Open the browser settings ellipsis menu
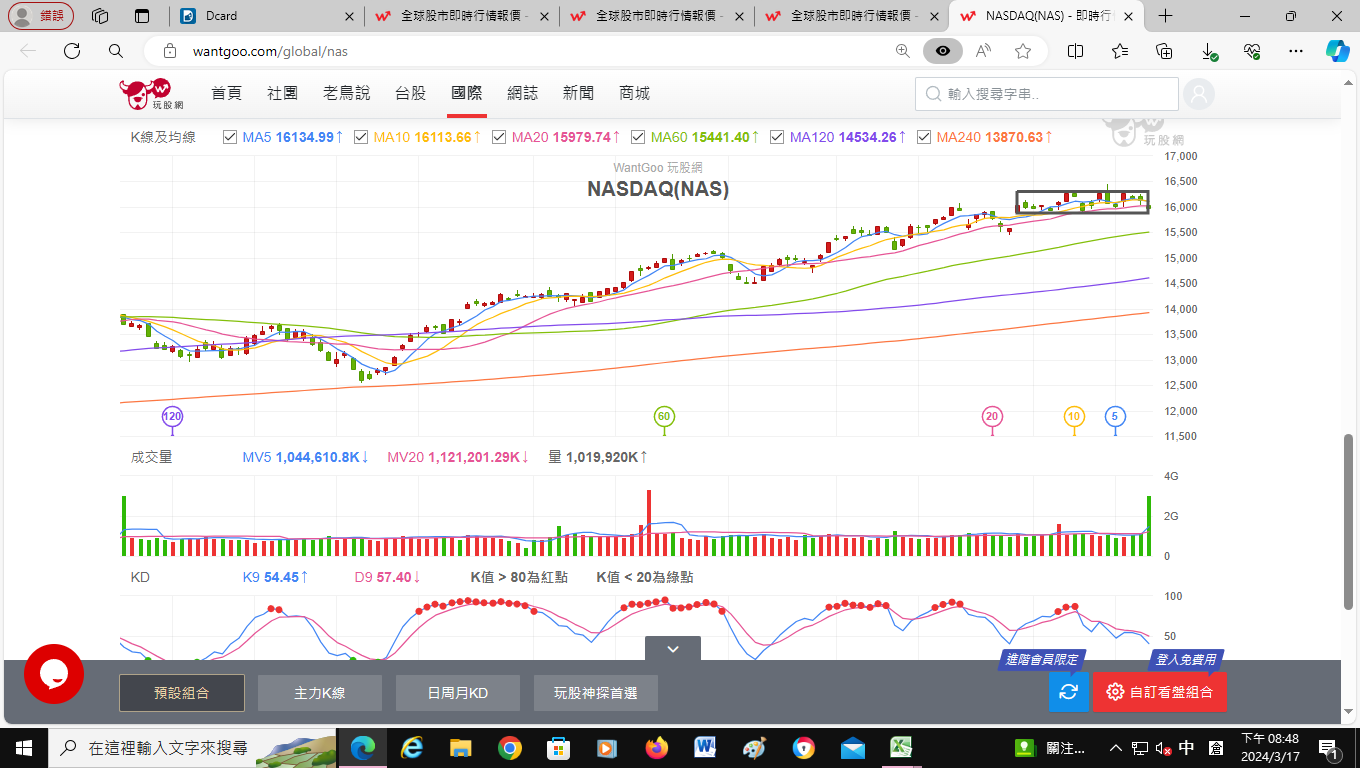This screenshot has width=1360, height=768. [x=1296, y=51]
